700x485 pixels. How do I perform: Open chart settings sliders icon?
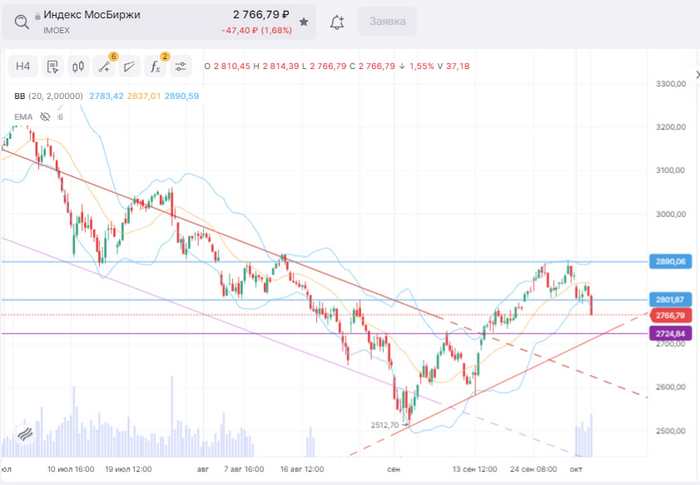(x=181, y=67)
